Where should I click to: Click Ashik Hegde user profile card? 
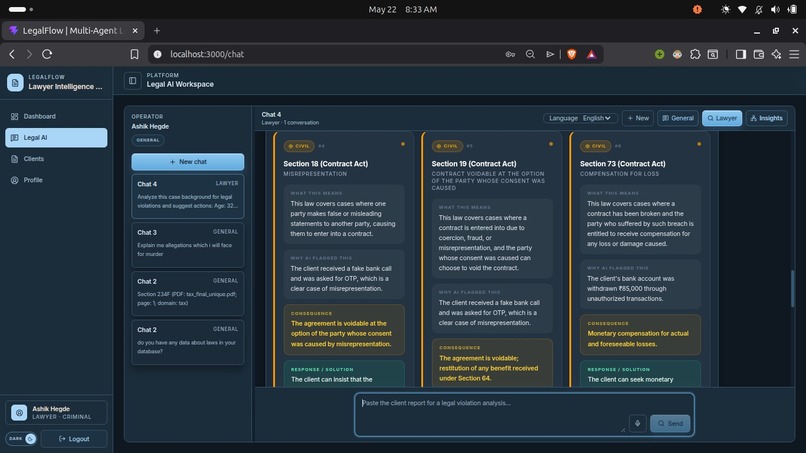click(56, 412)
